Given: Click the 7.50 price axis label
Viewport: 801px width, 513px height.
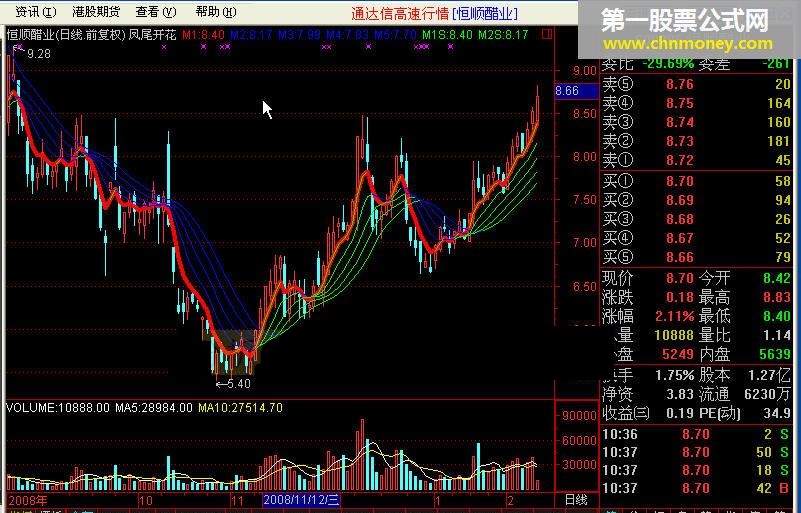Looking at the screenshot, I should (585, 199).
